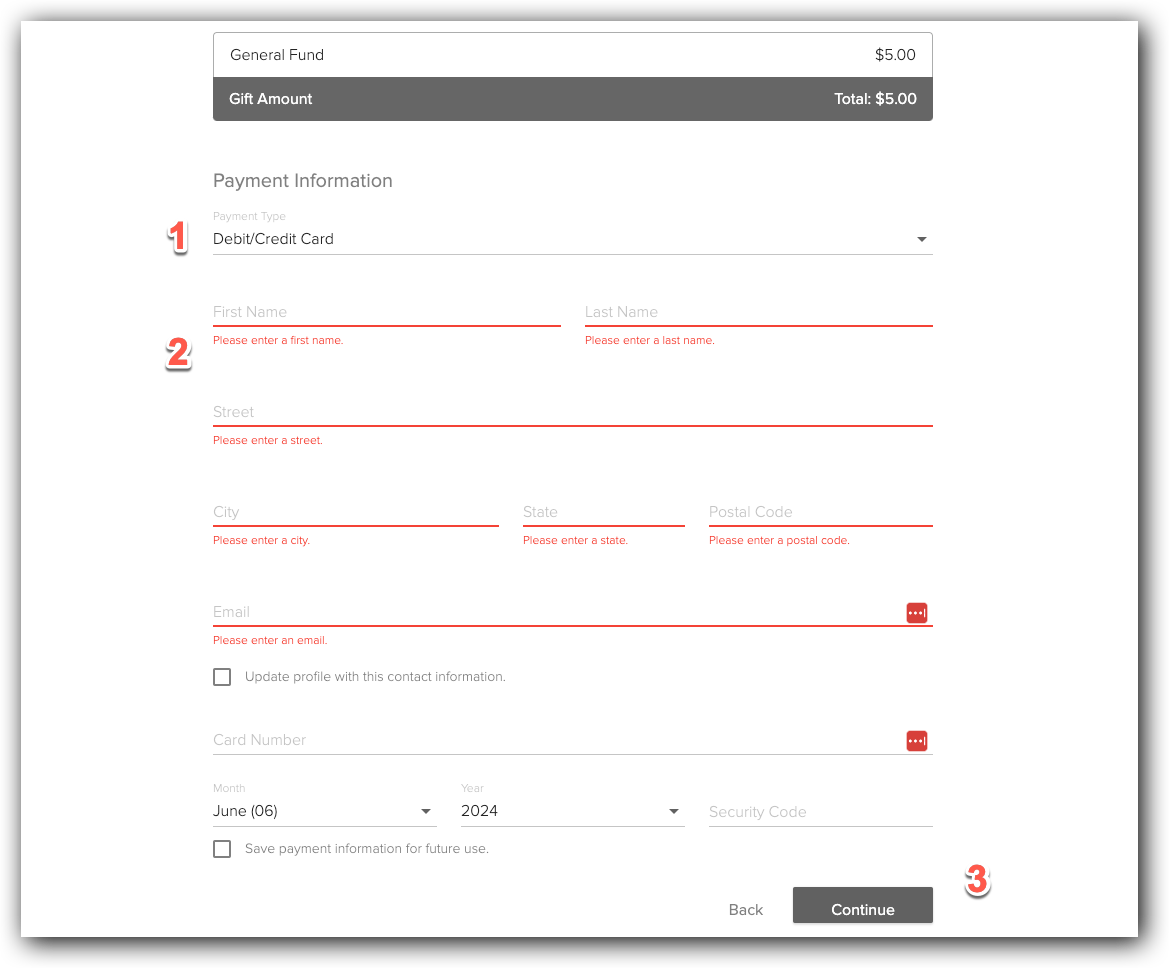The height and width of the screenshot is (968, 1169).
Task: Click the autofill icon beside Card Number
Action: coord(916,740)
